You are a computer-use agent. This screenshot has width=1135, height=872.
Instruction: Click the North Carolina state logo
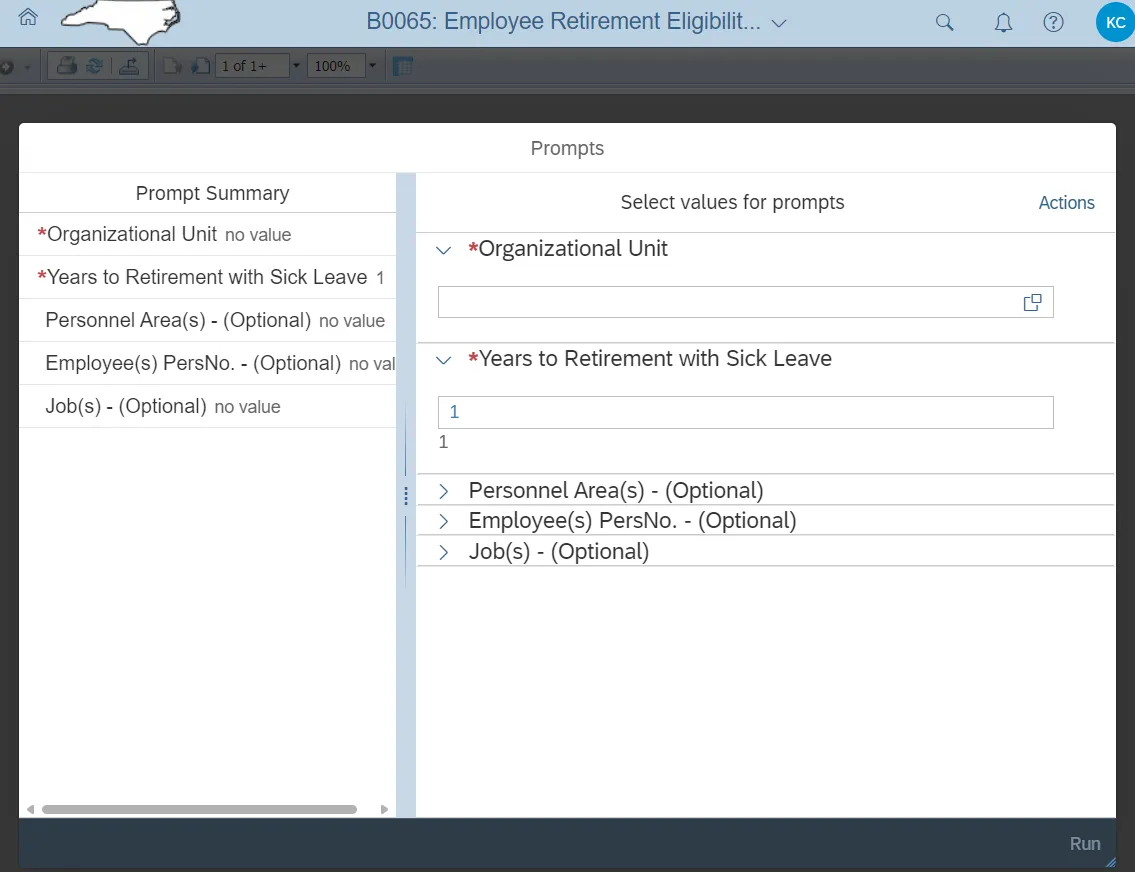pos(121,21)
